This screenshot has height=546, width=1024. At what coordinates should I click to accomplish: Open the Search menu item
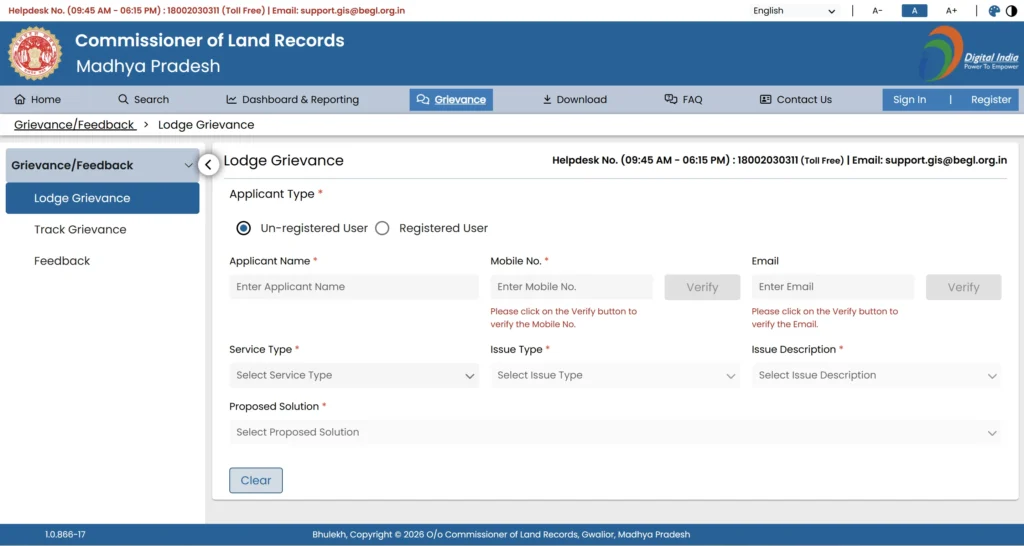(143, 100)
